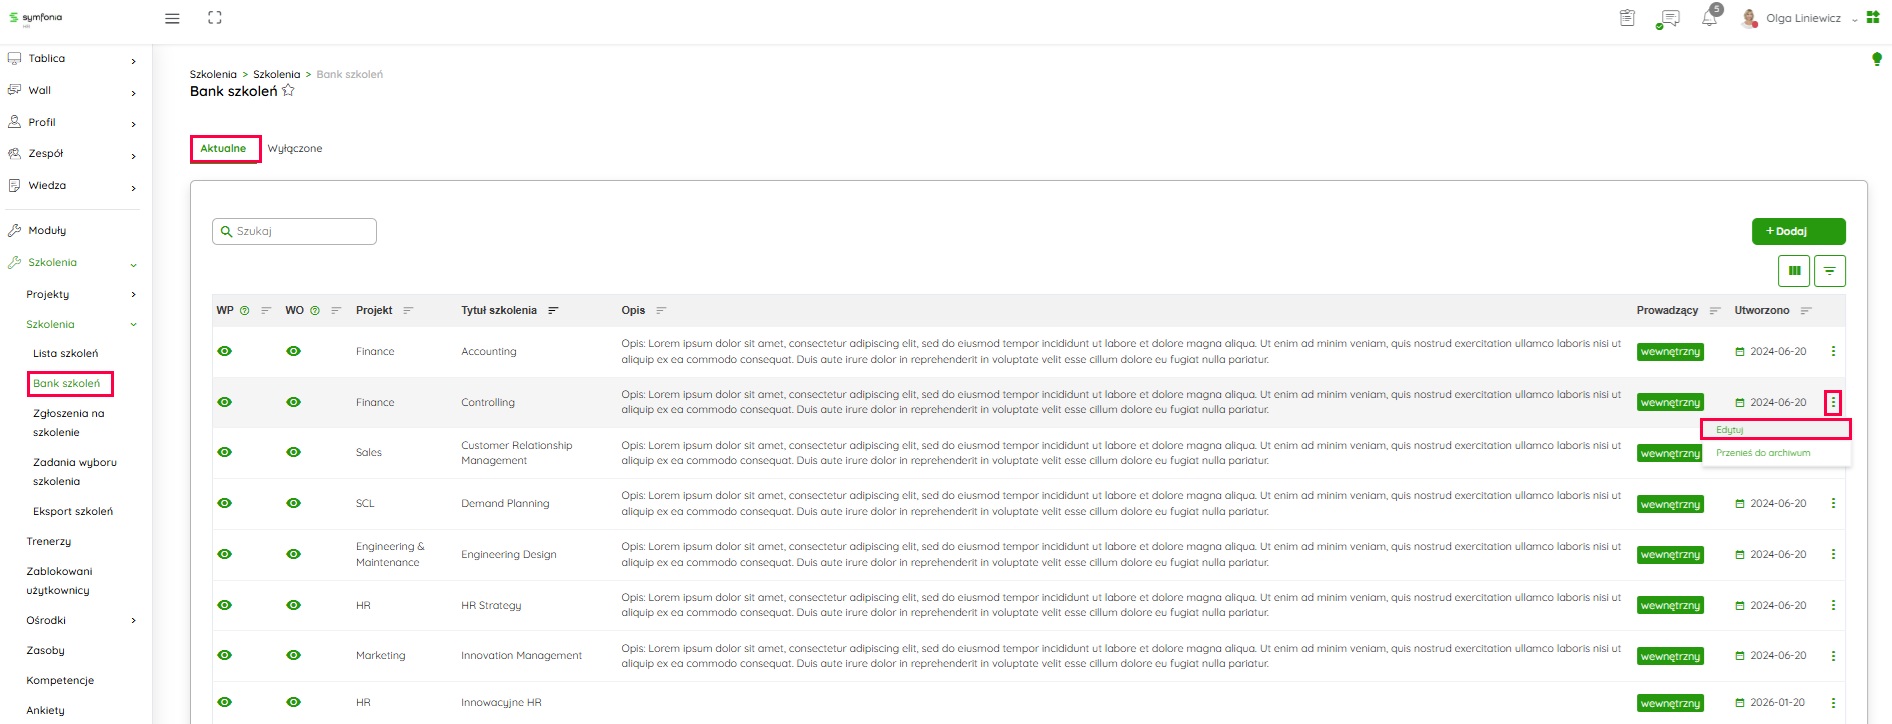The height and width of the screenshot is (724, 1892).
Task: Open the clipboard tasks icon in header
Action: point(1627,18)
